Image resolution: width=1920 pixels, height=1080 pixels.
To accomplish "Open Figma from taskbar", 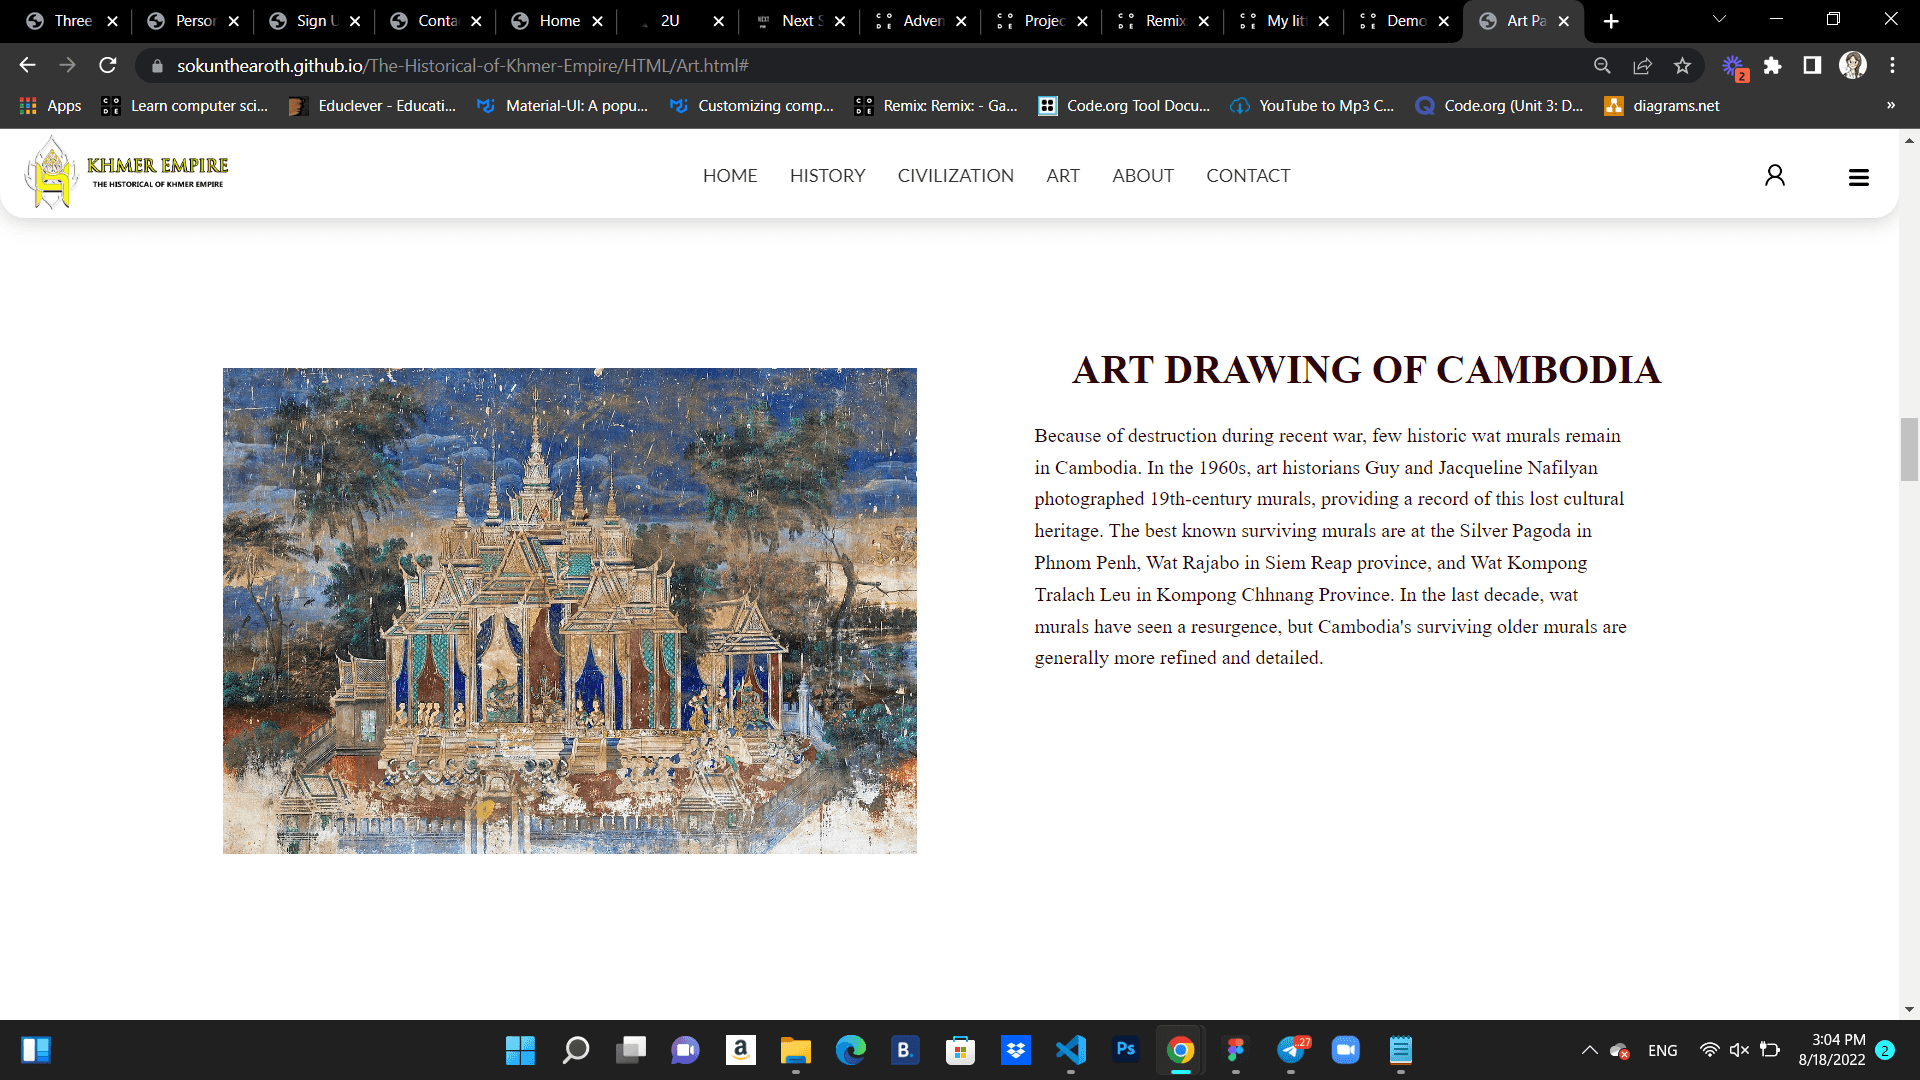I will click(x=1236, y=1050).
